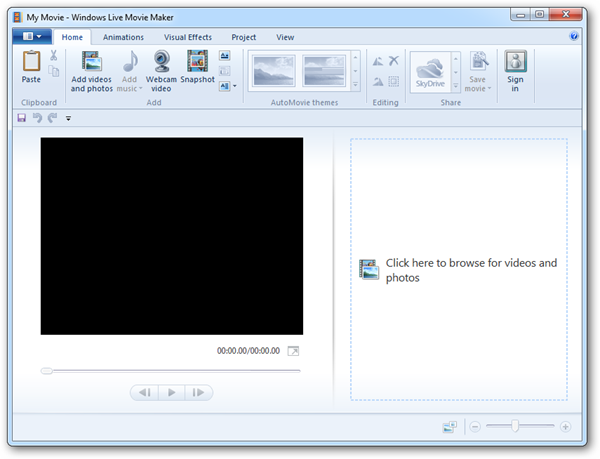
Task: Switch to the Animations tab
Action: coord(123,37)
